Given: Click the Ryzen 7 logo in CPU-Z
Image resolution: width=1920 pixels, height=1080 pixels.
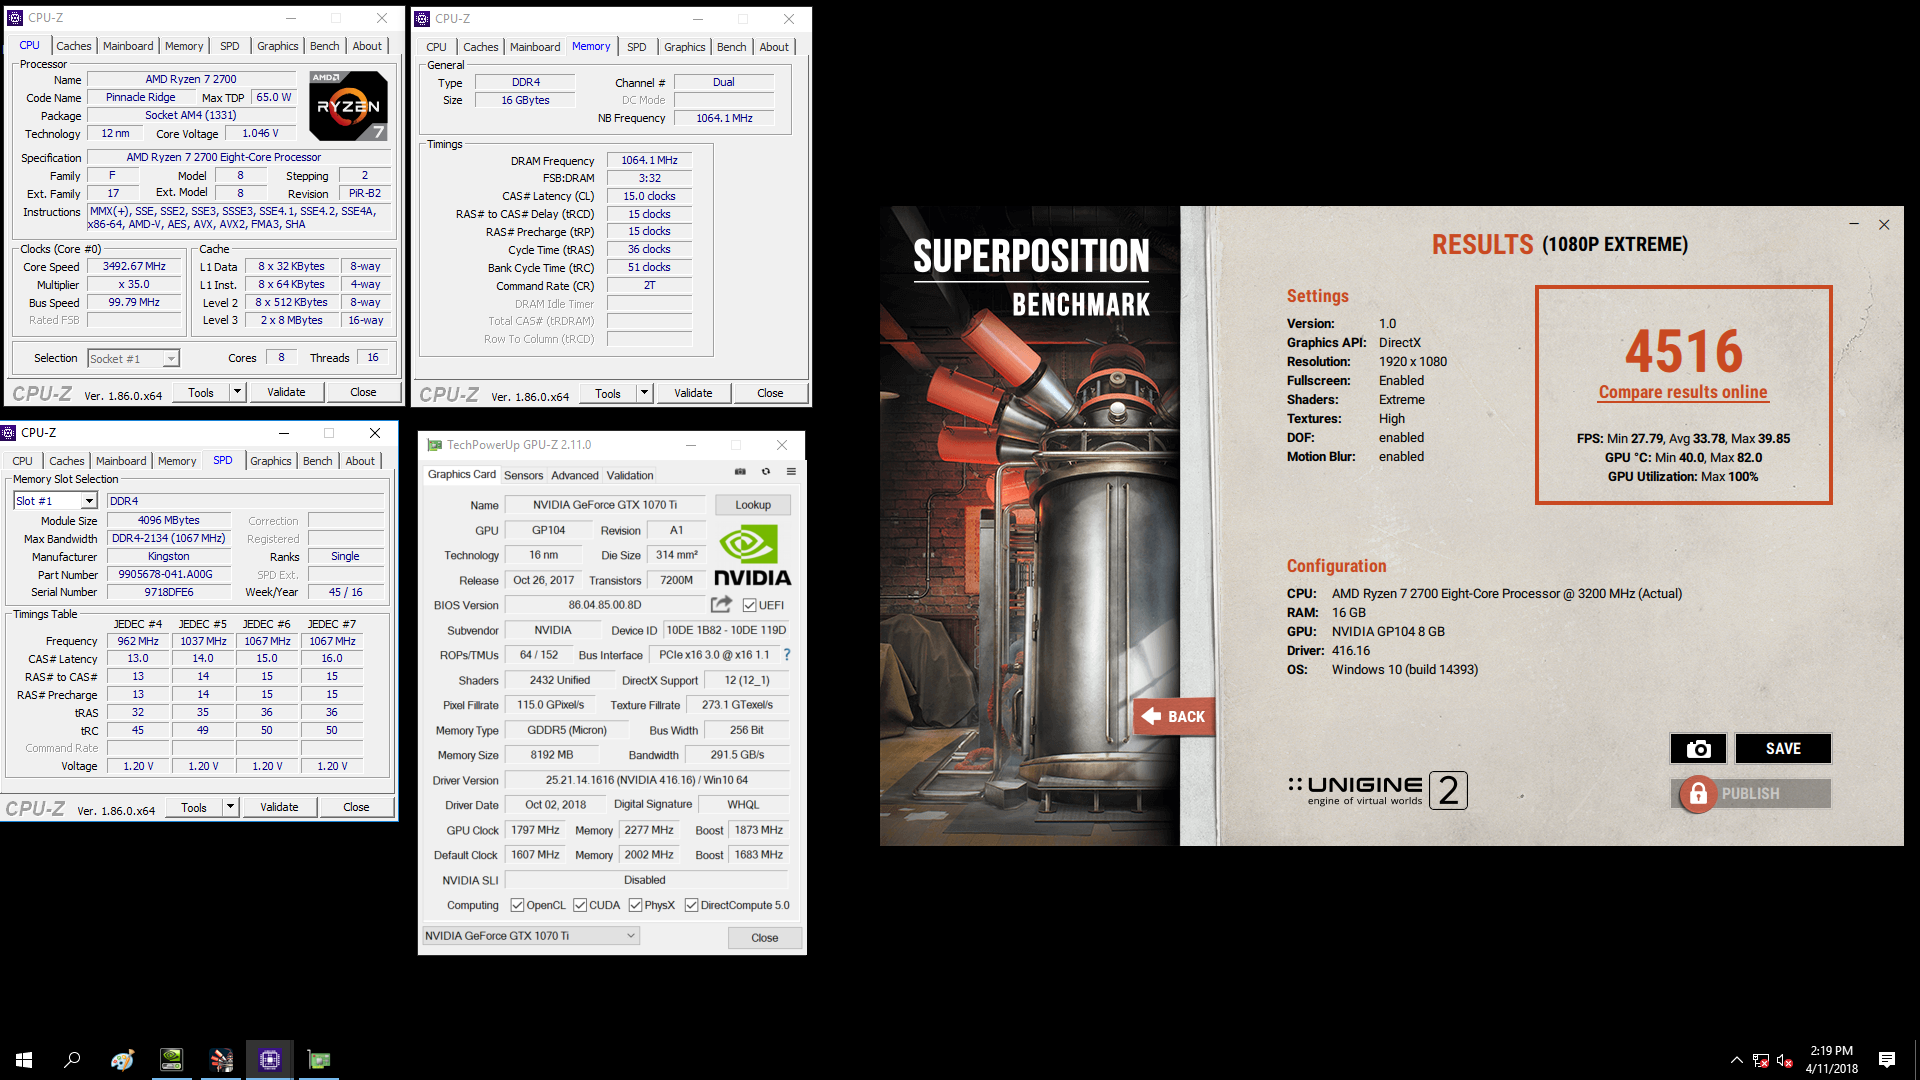Looking at the screenshot, I should click(x=348, y=105).
